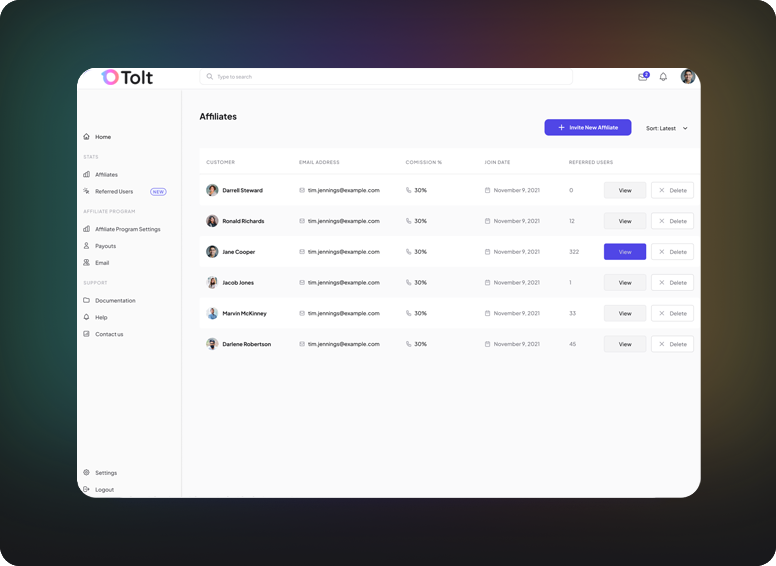This screenshot has height=566, width=776.
Task: Click the calendar icon in Jacob Jones' row
Action: [x=487, y=283]
